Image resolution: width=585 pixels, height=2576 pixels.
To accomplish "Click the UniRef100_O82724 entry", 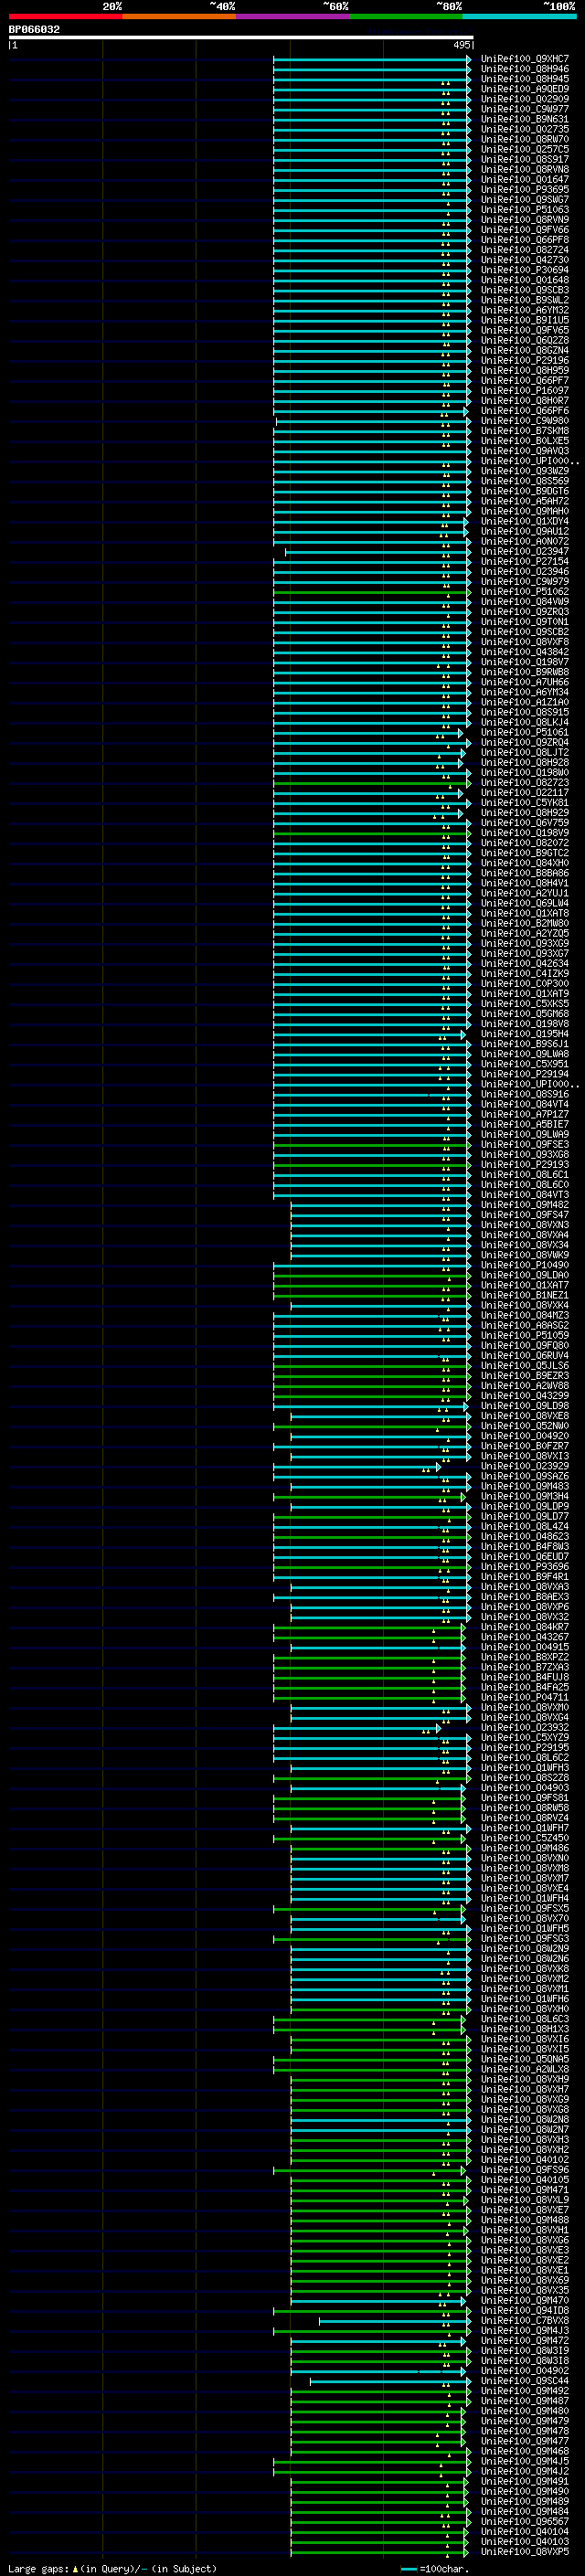I will click(x=524, y=250).
